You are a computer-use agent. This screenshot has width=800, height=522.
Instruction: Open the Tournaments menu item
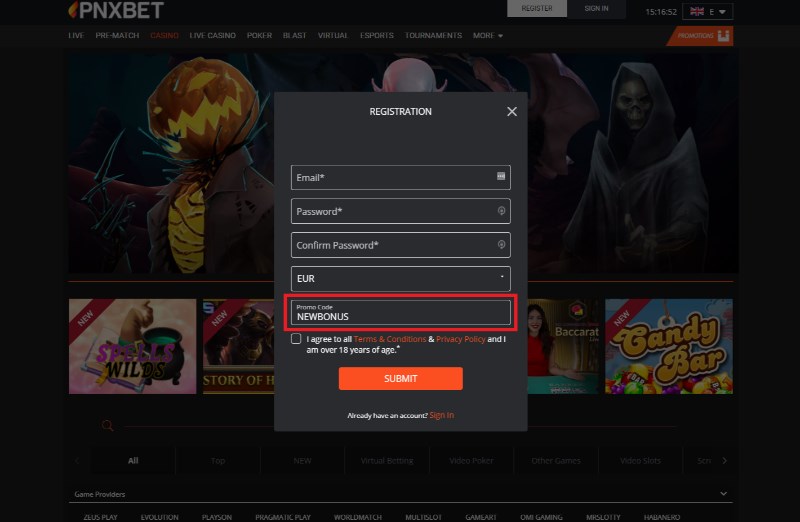point(433,35)
